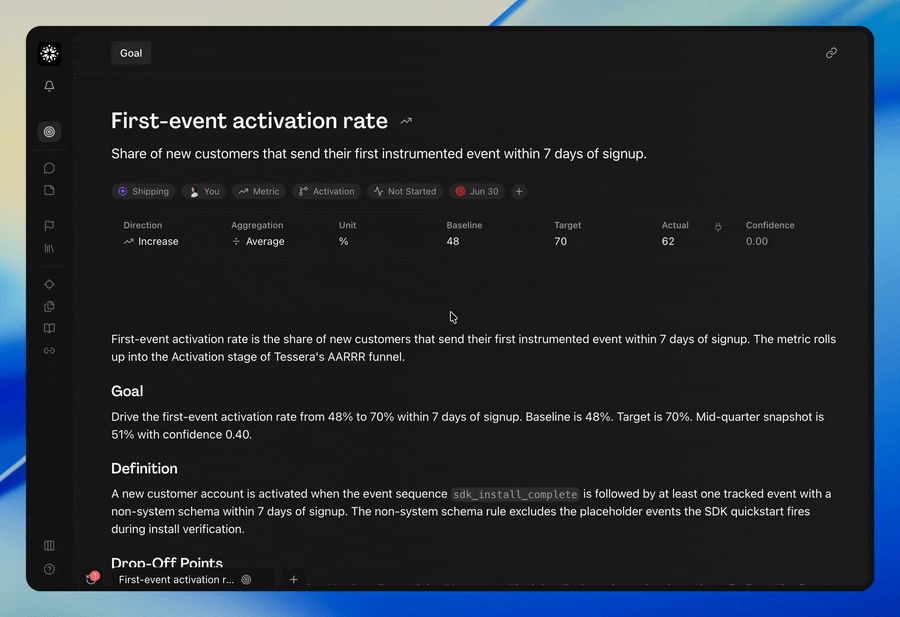Open notifications bell in sidebar
900x617 pixels.
pyautogui.click(x=49, y=86)
